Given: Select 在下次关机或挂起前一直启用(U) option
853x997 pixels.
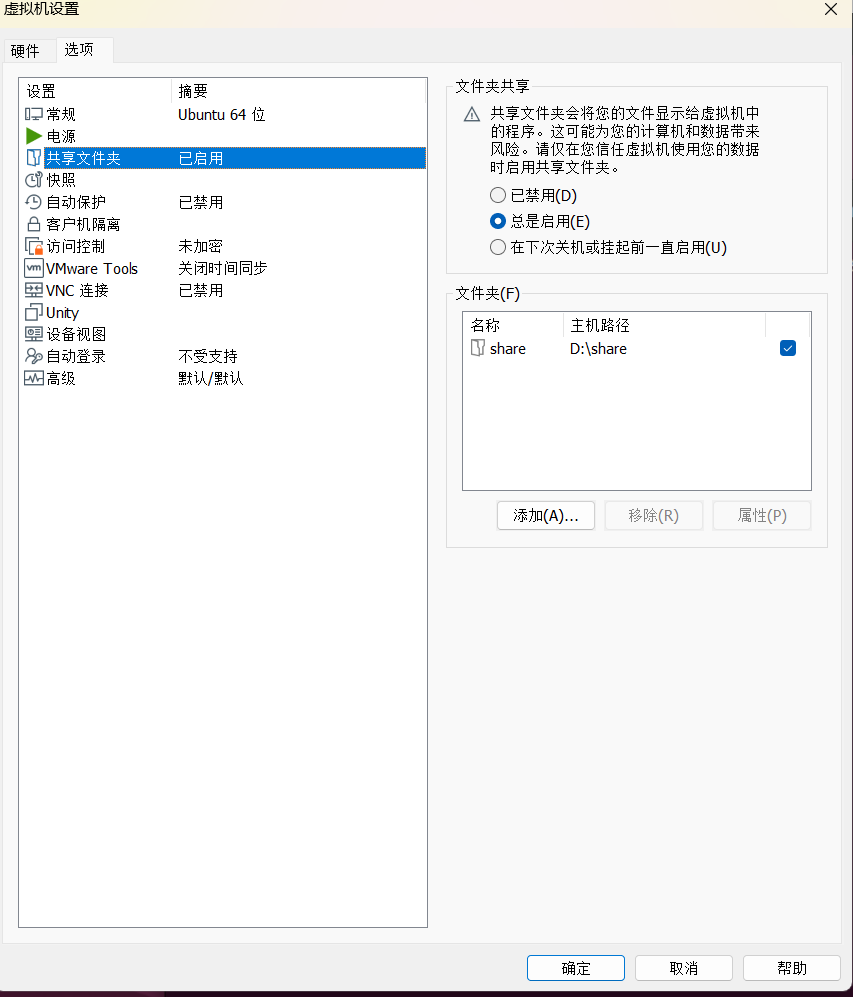Looking at the screenshot, I should click(x=498, y=247).
